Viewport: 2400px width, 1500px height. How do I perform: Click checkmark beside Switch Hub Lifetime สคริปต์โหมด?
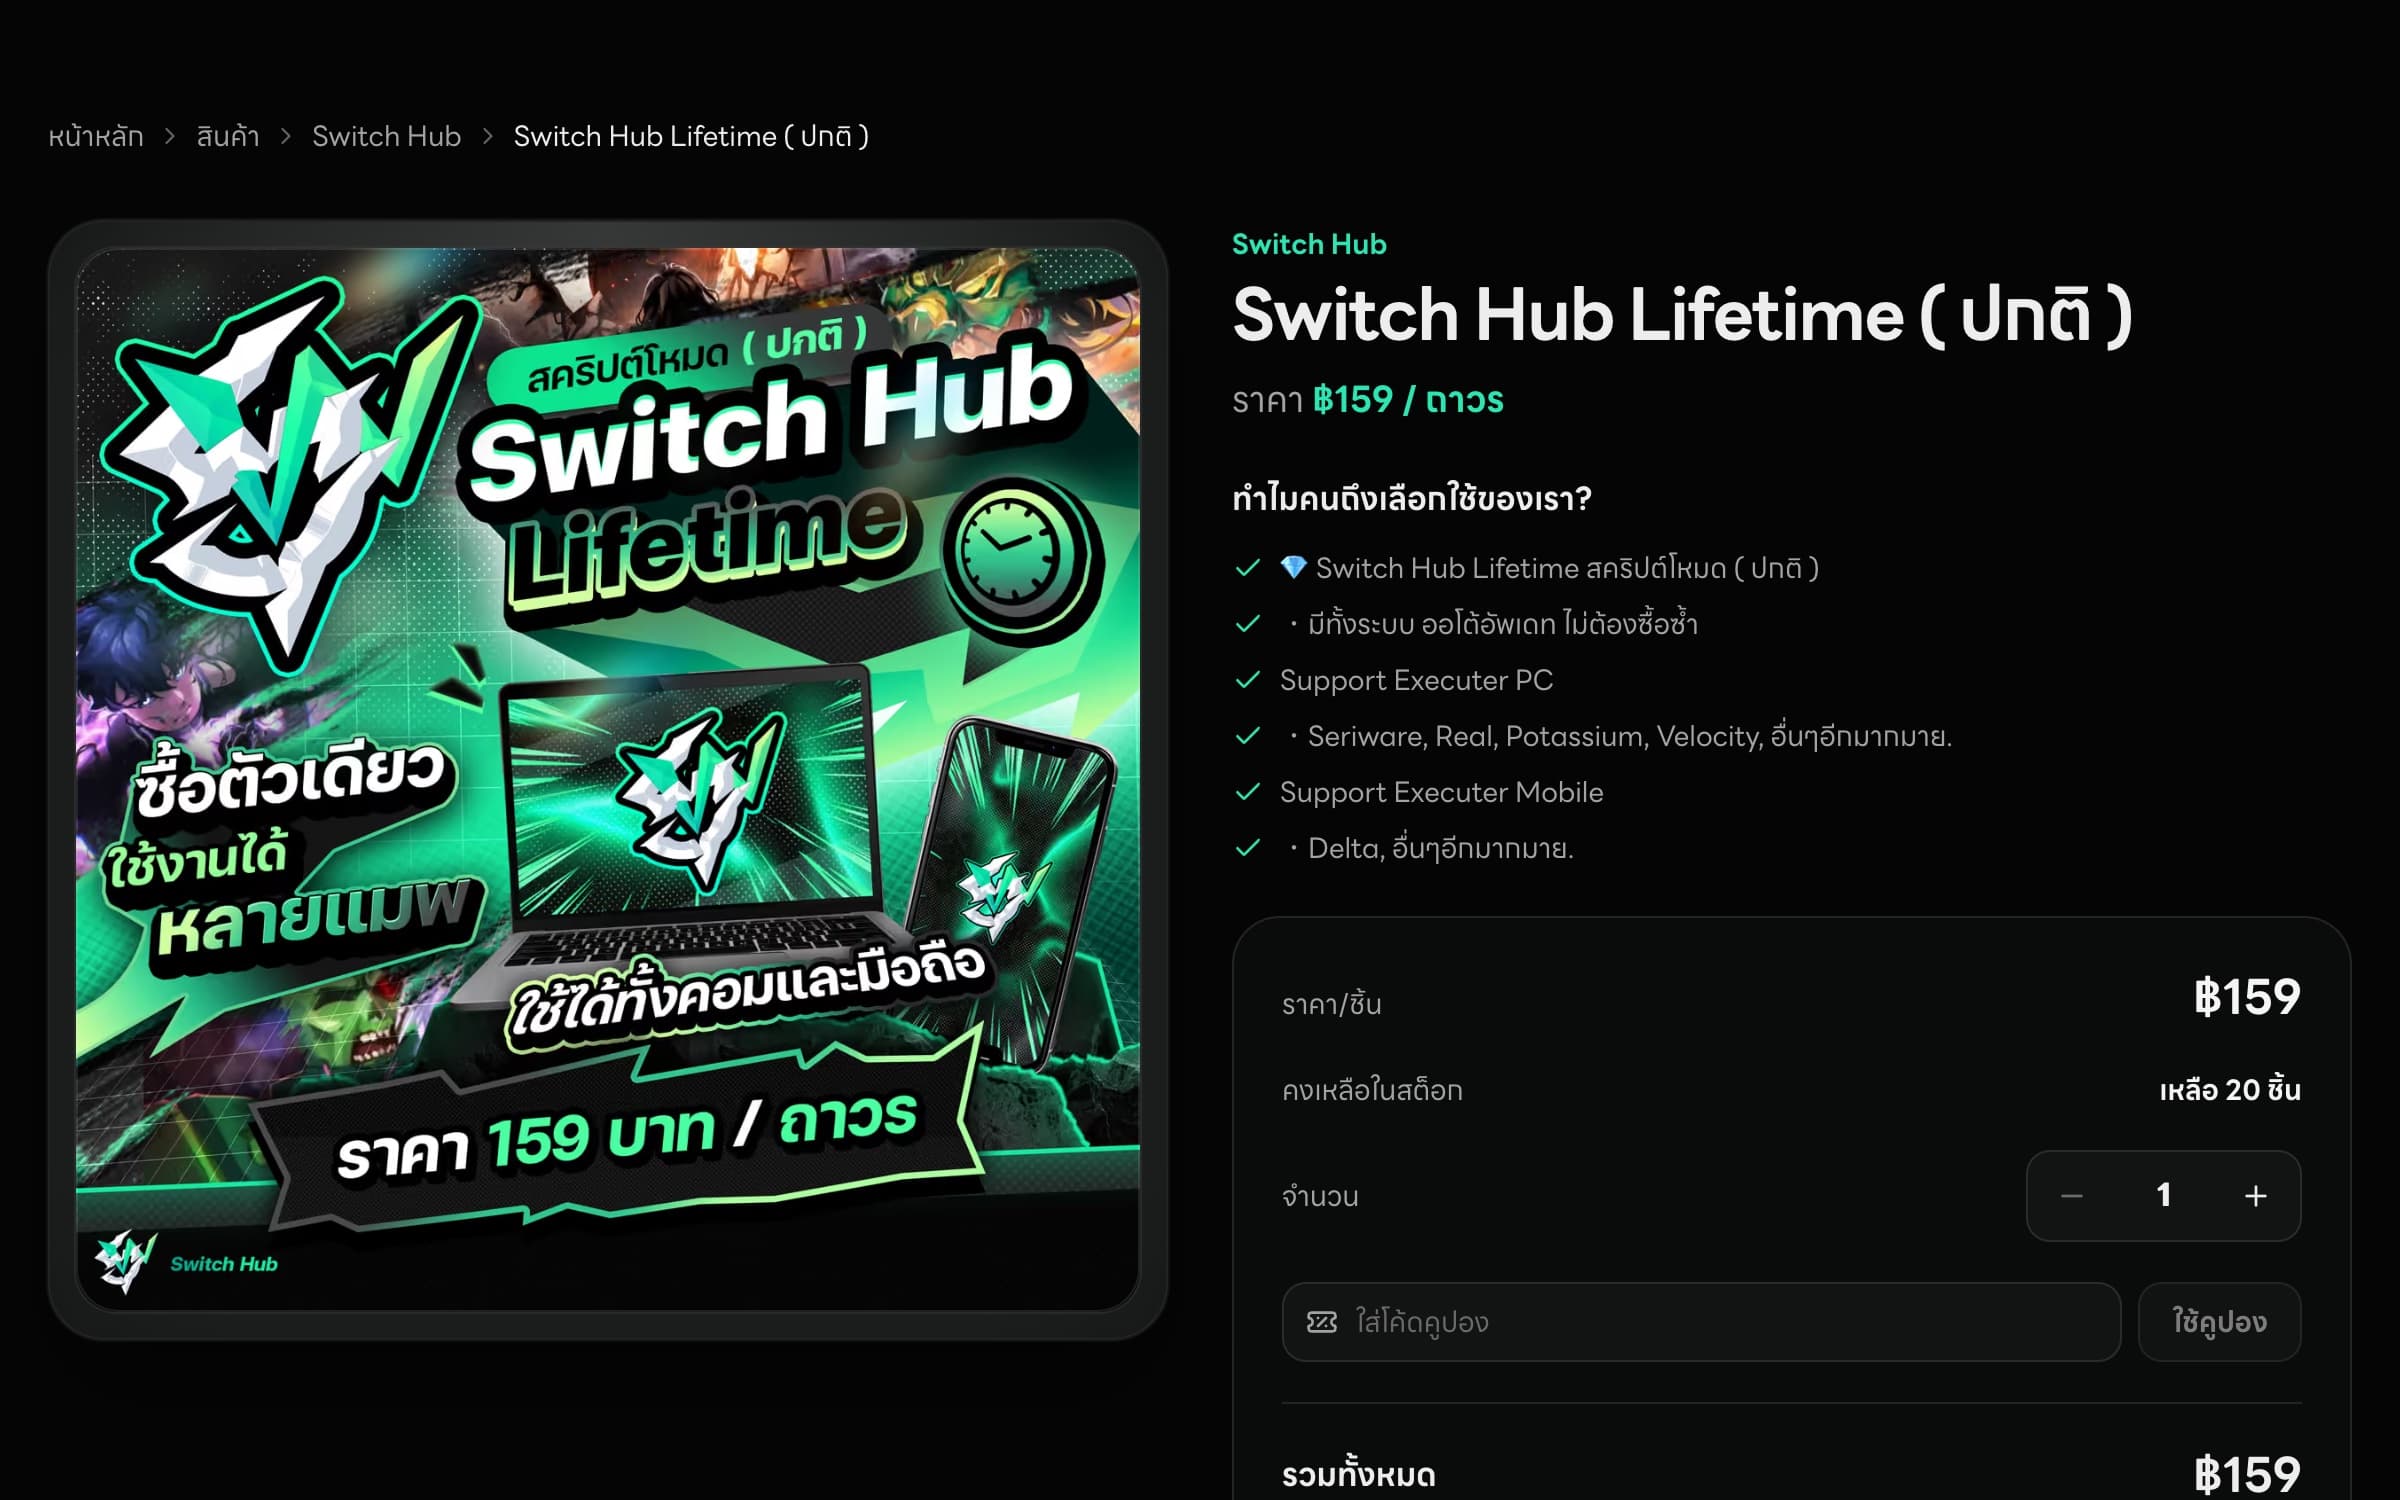(1248, 568)
